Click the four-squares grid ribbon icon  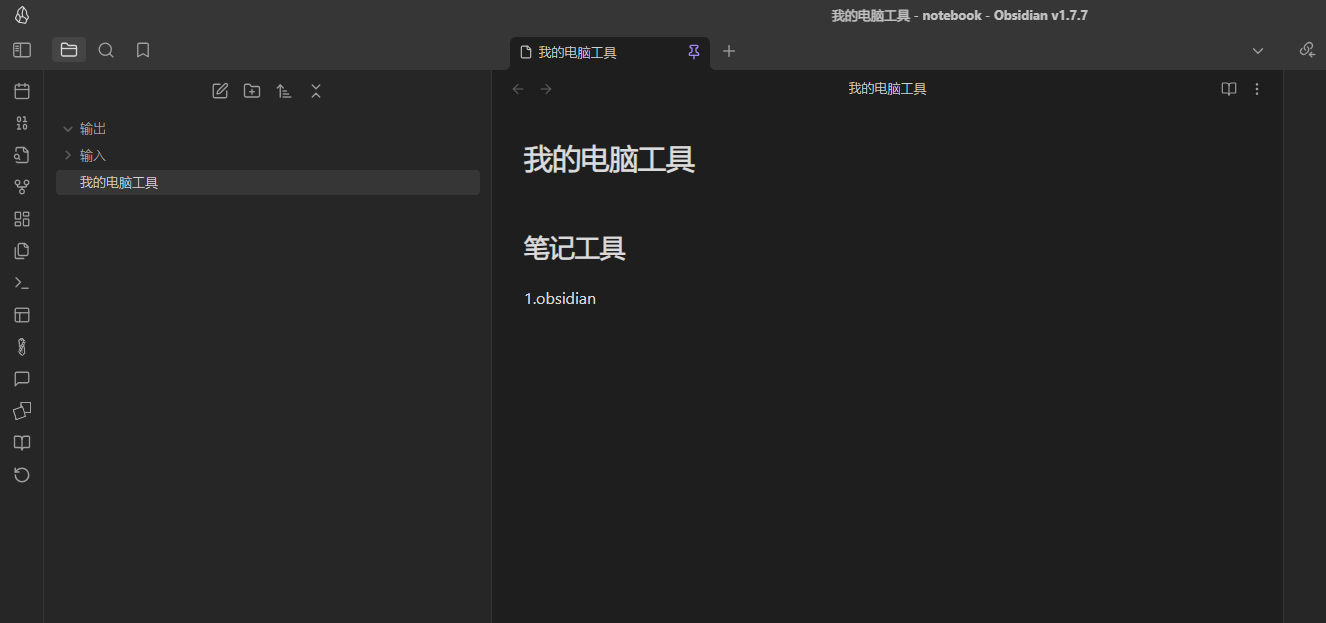22,219
